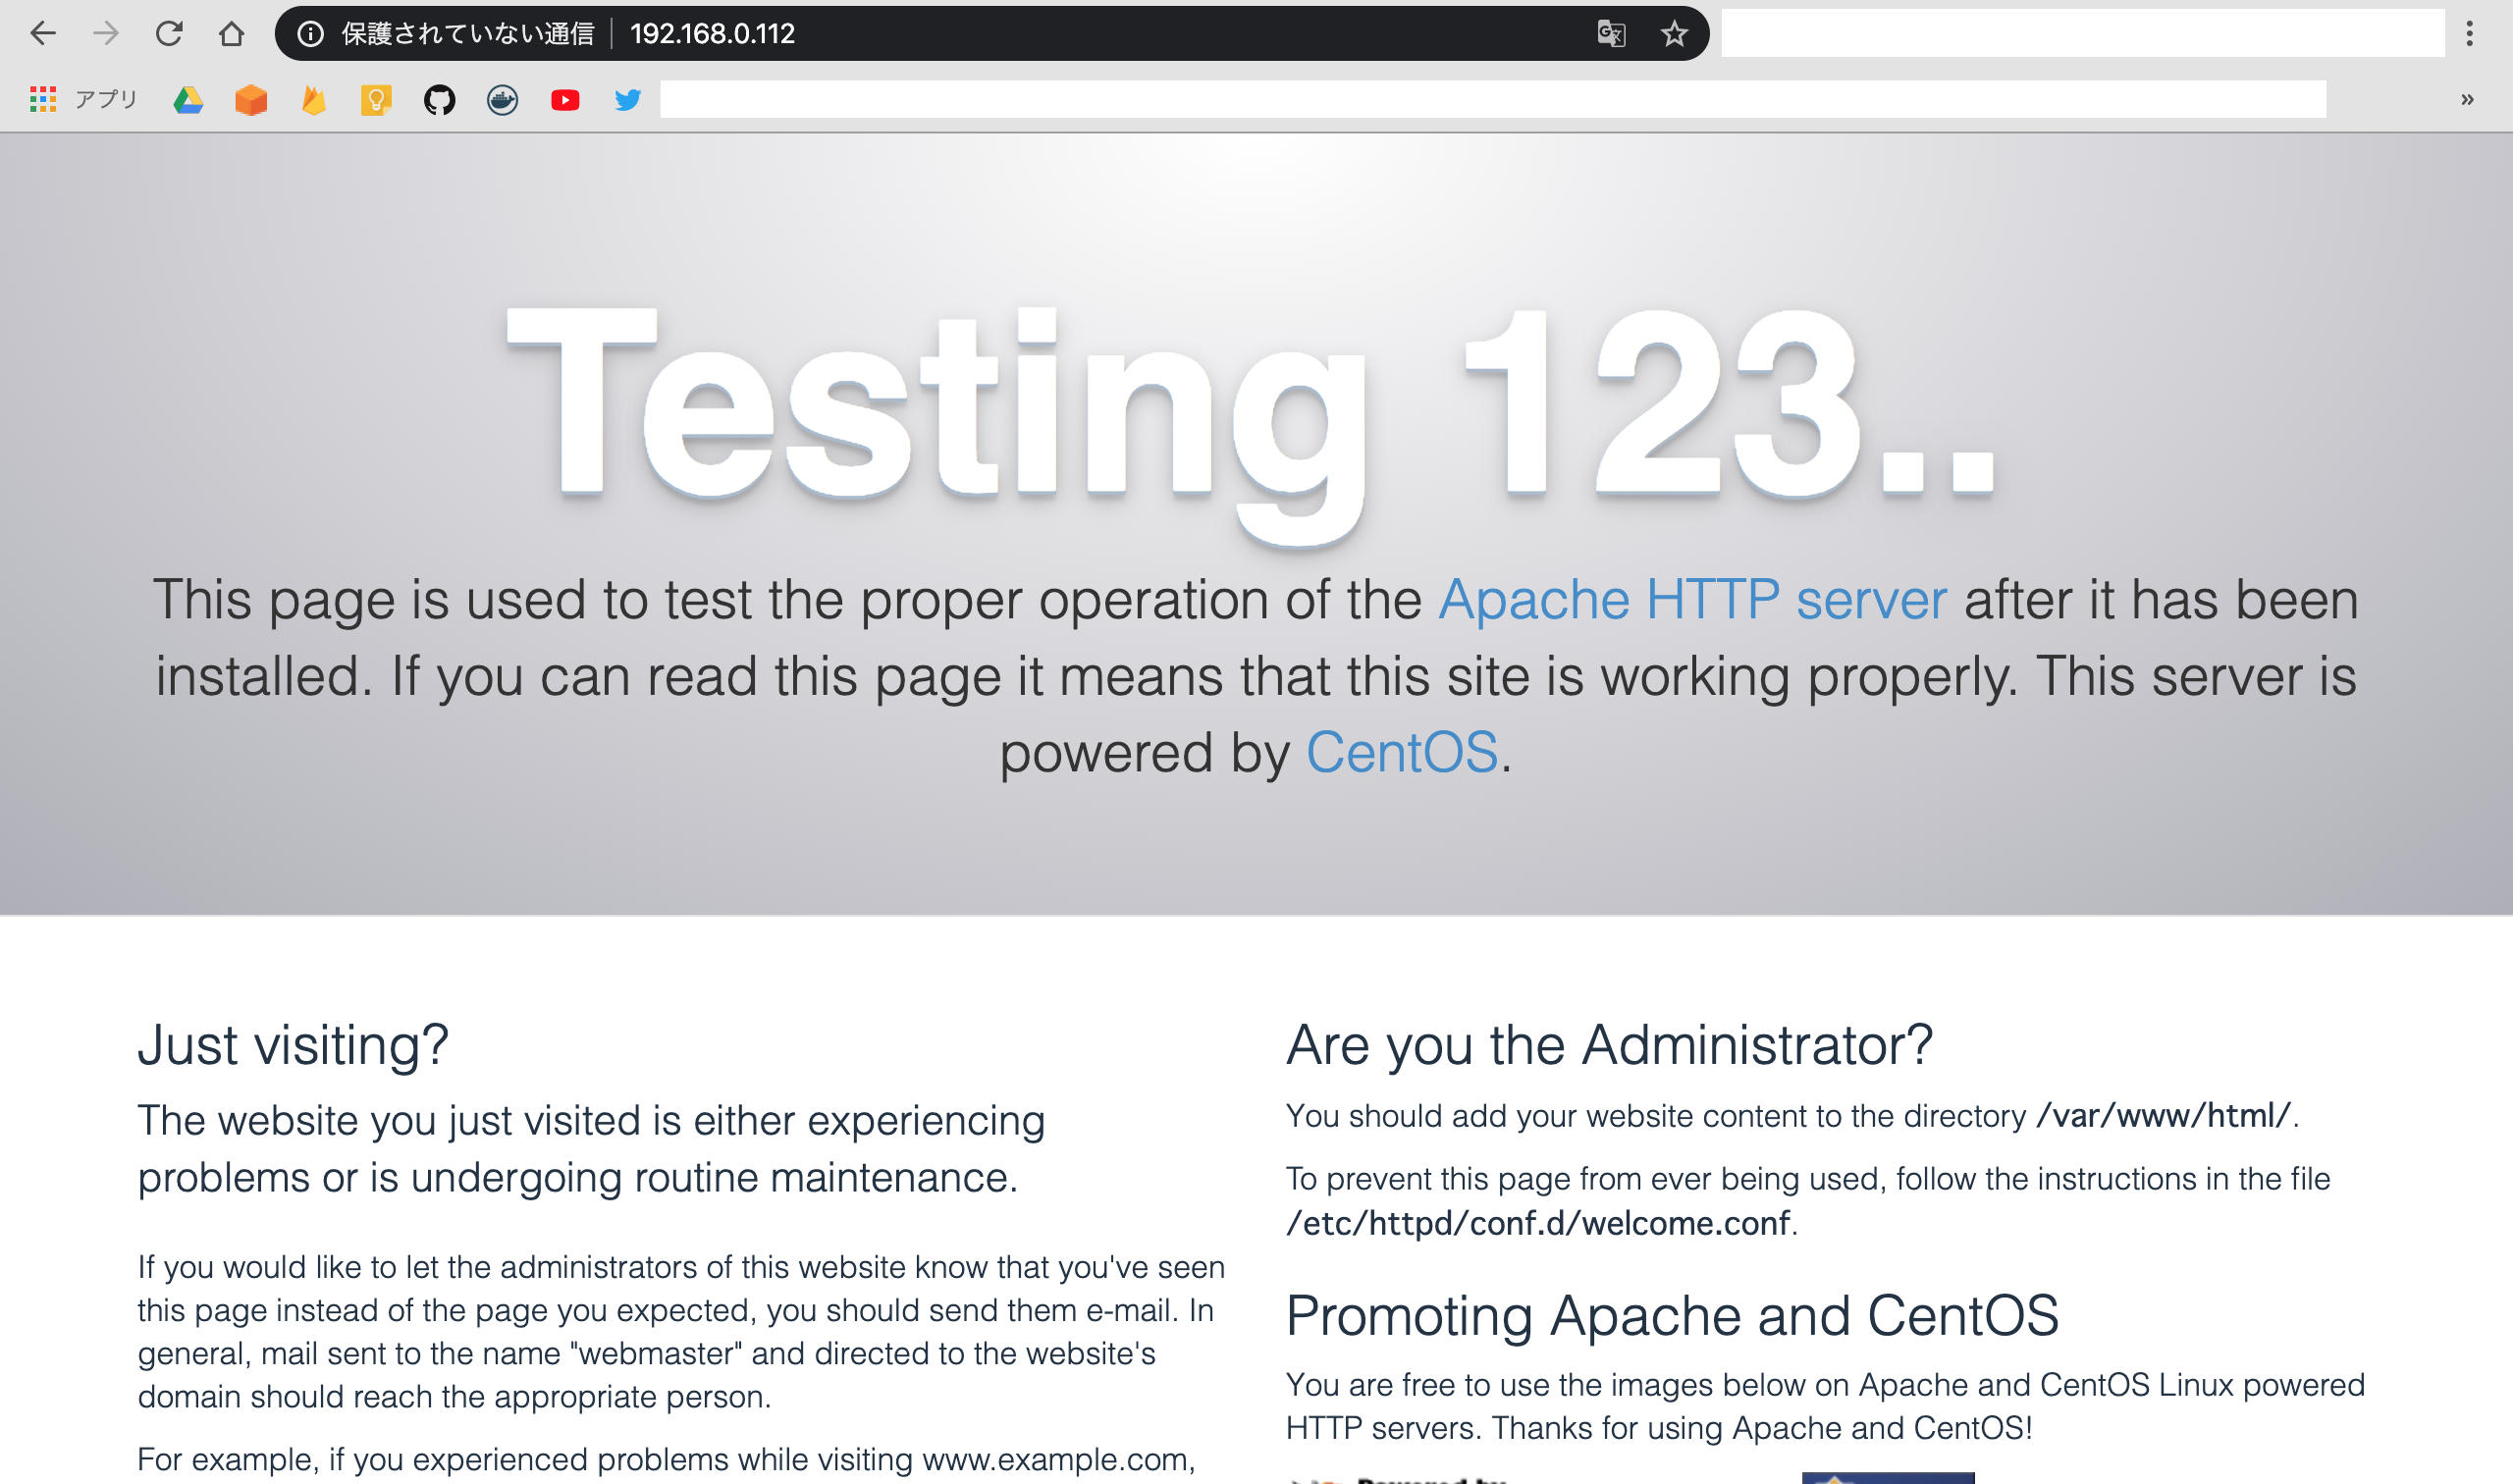Reload the current page
Viewport: 2513px width, 1484px height.
(x=169, y=34)
